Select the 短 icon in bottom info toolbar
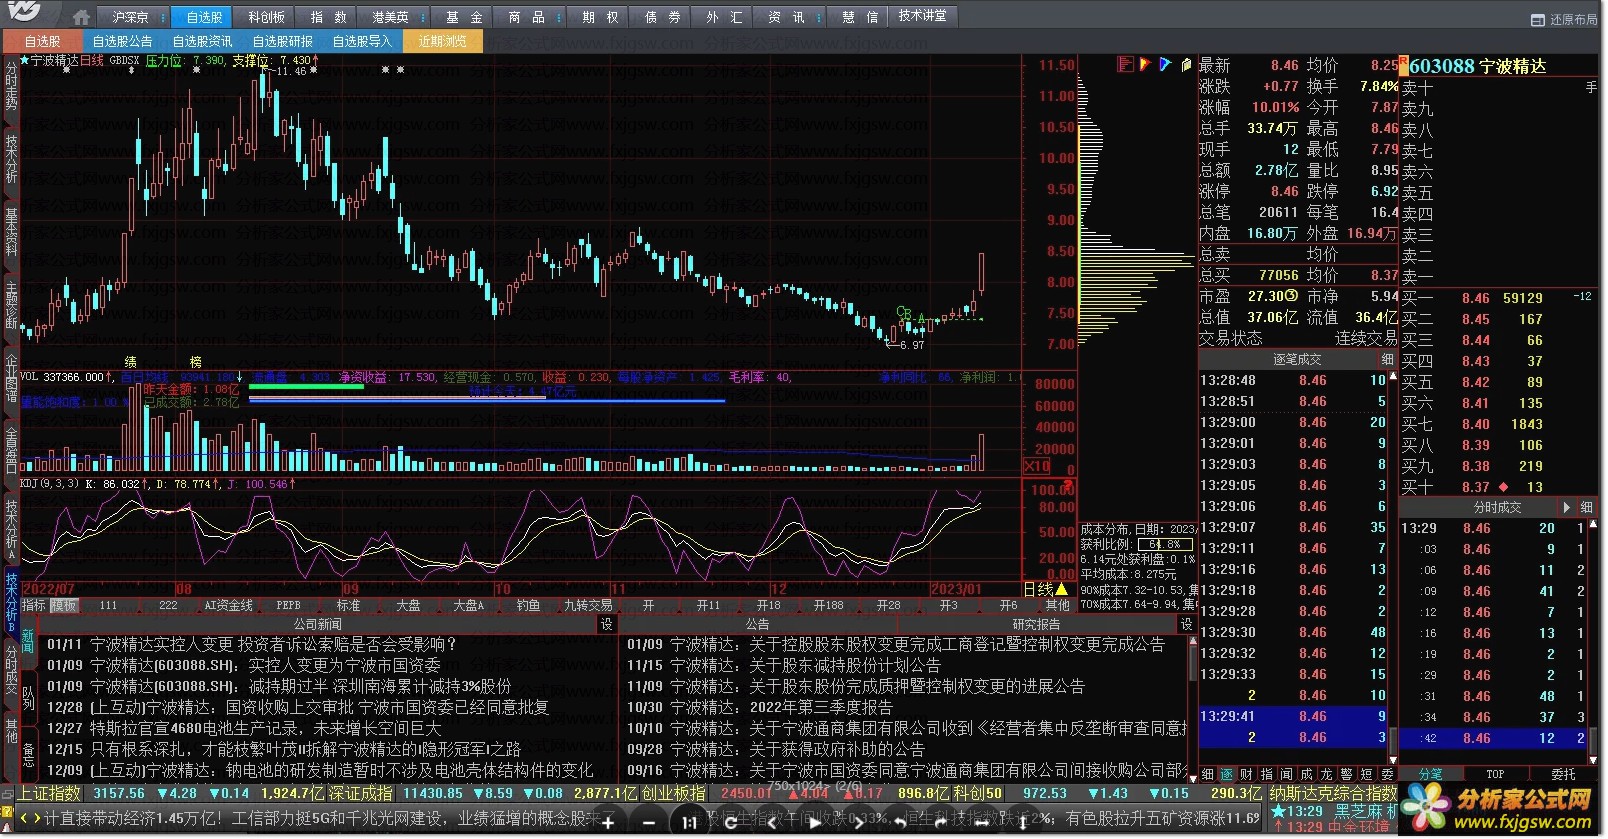The image size is (1608, 839). (x=1367, y=775)
